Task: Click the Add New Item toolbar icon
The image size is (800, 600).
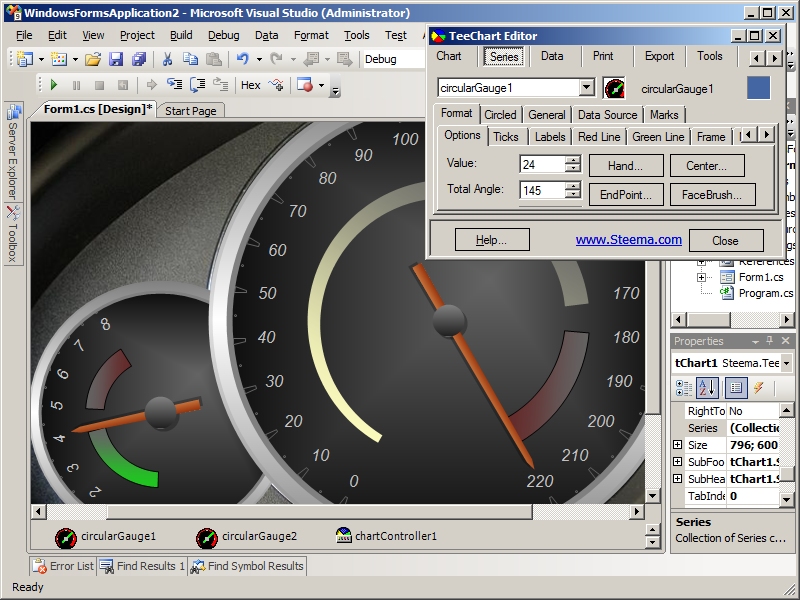Action: 59,60
